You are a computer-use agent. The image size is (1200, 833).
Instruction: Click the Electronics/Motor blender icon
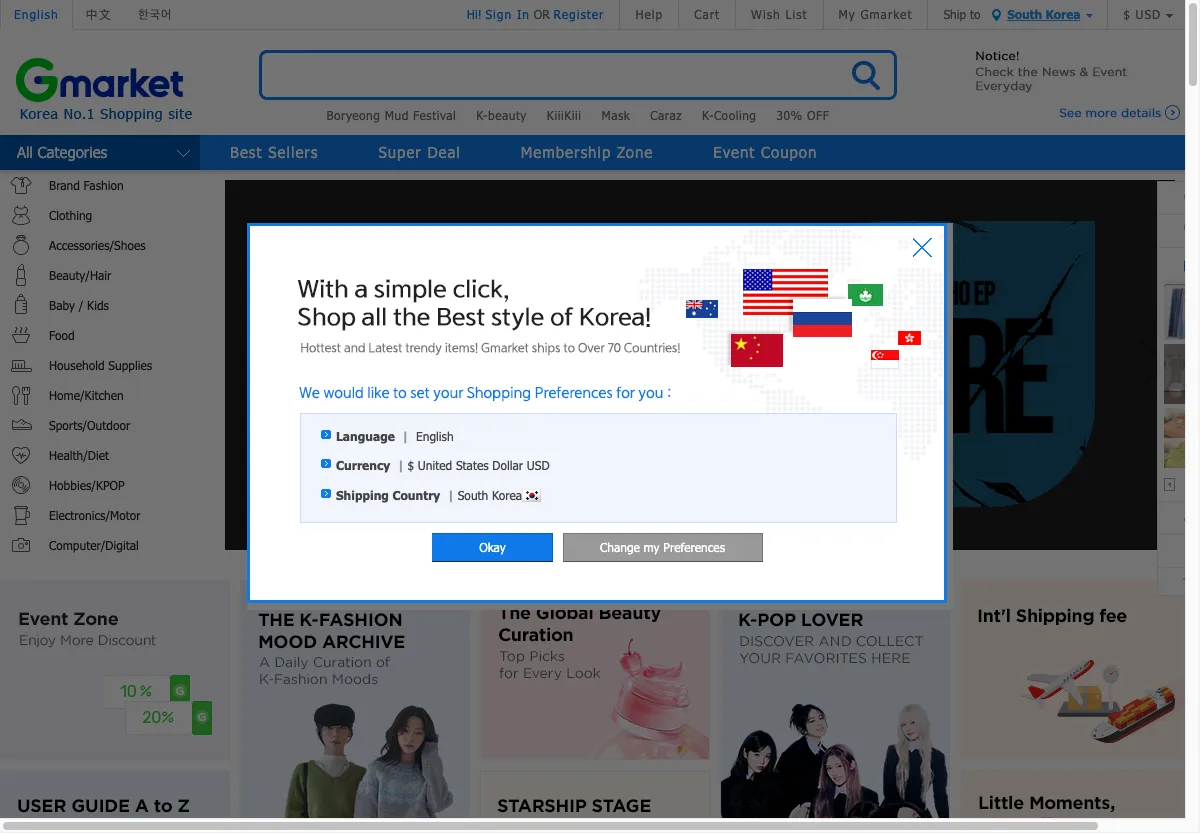21,515
